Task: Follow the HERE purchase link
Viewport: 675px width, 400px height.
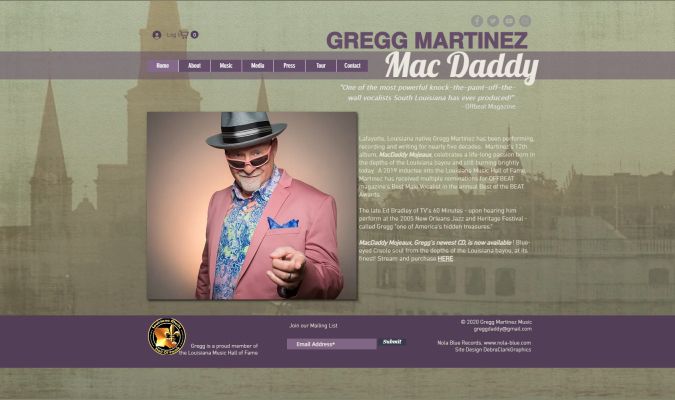Action: 445,259
